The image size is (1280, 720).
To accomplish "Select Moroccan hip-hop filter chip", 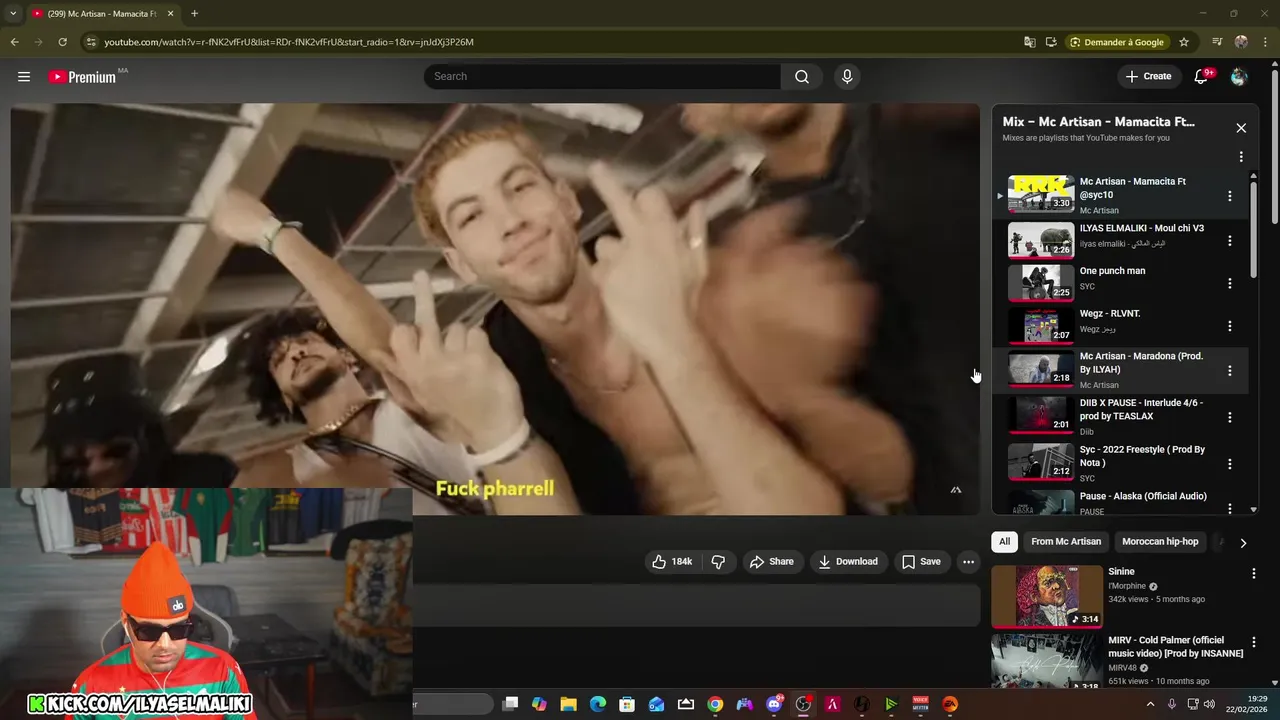I will pos(1160,542).
